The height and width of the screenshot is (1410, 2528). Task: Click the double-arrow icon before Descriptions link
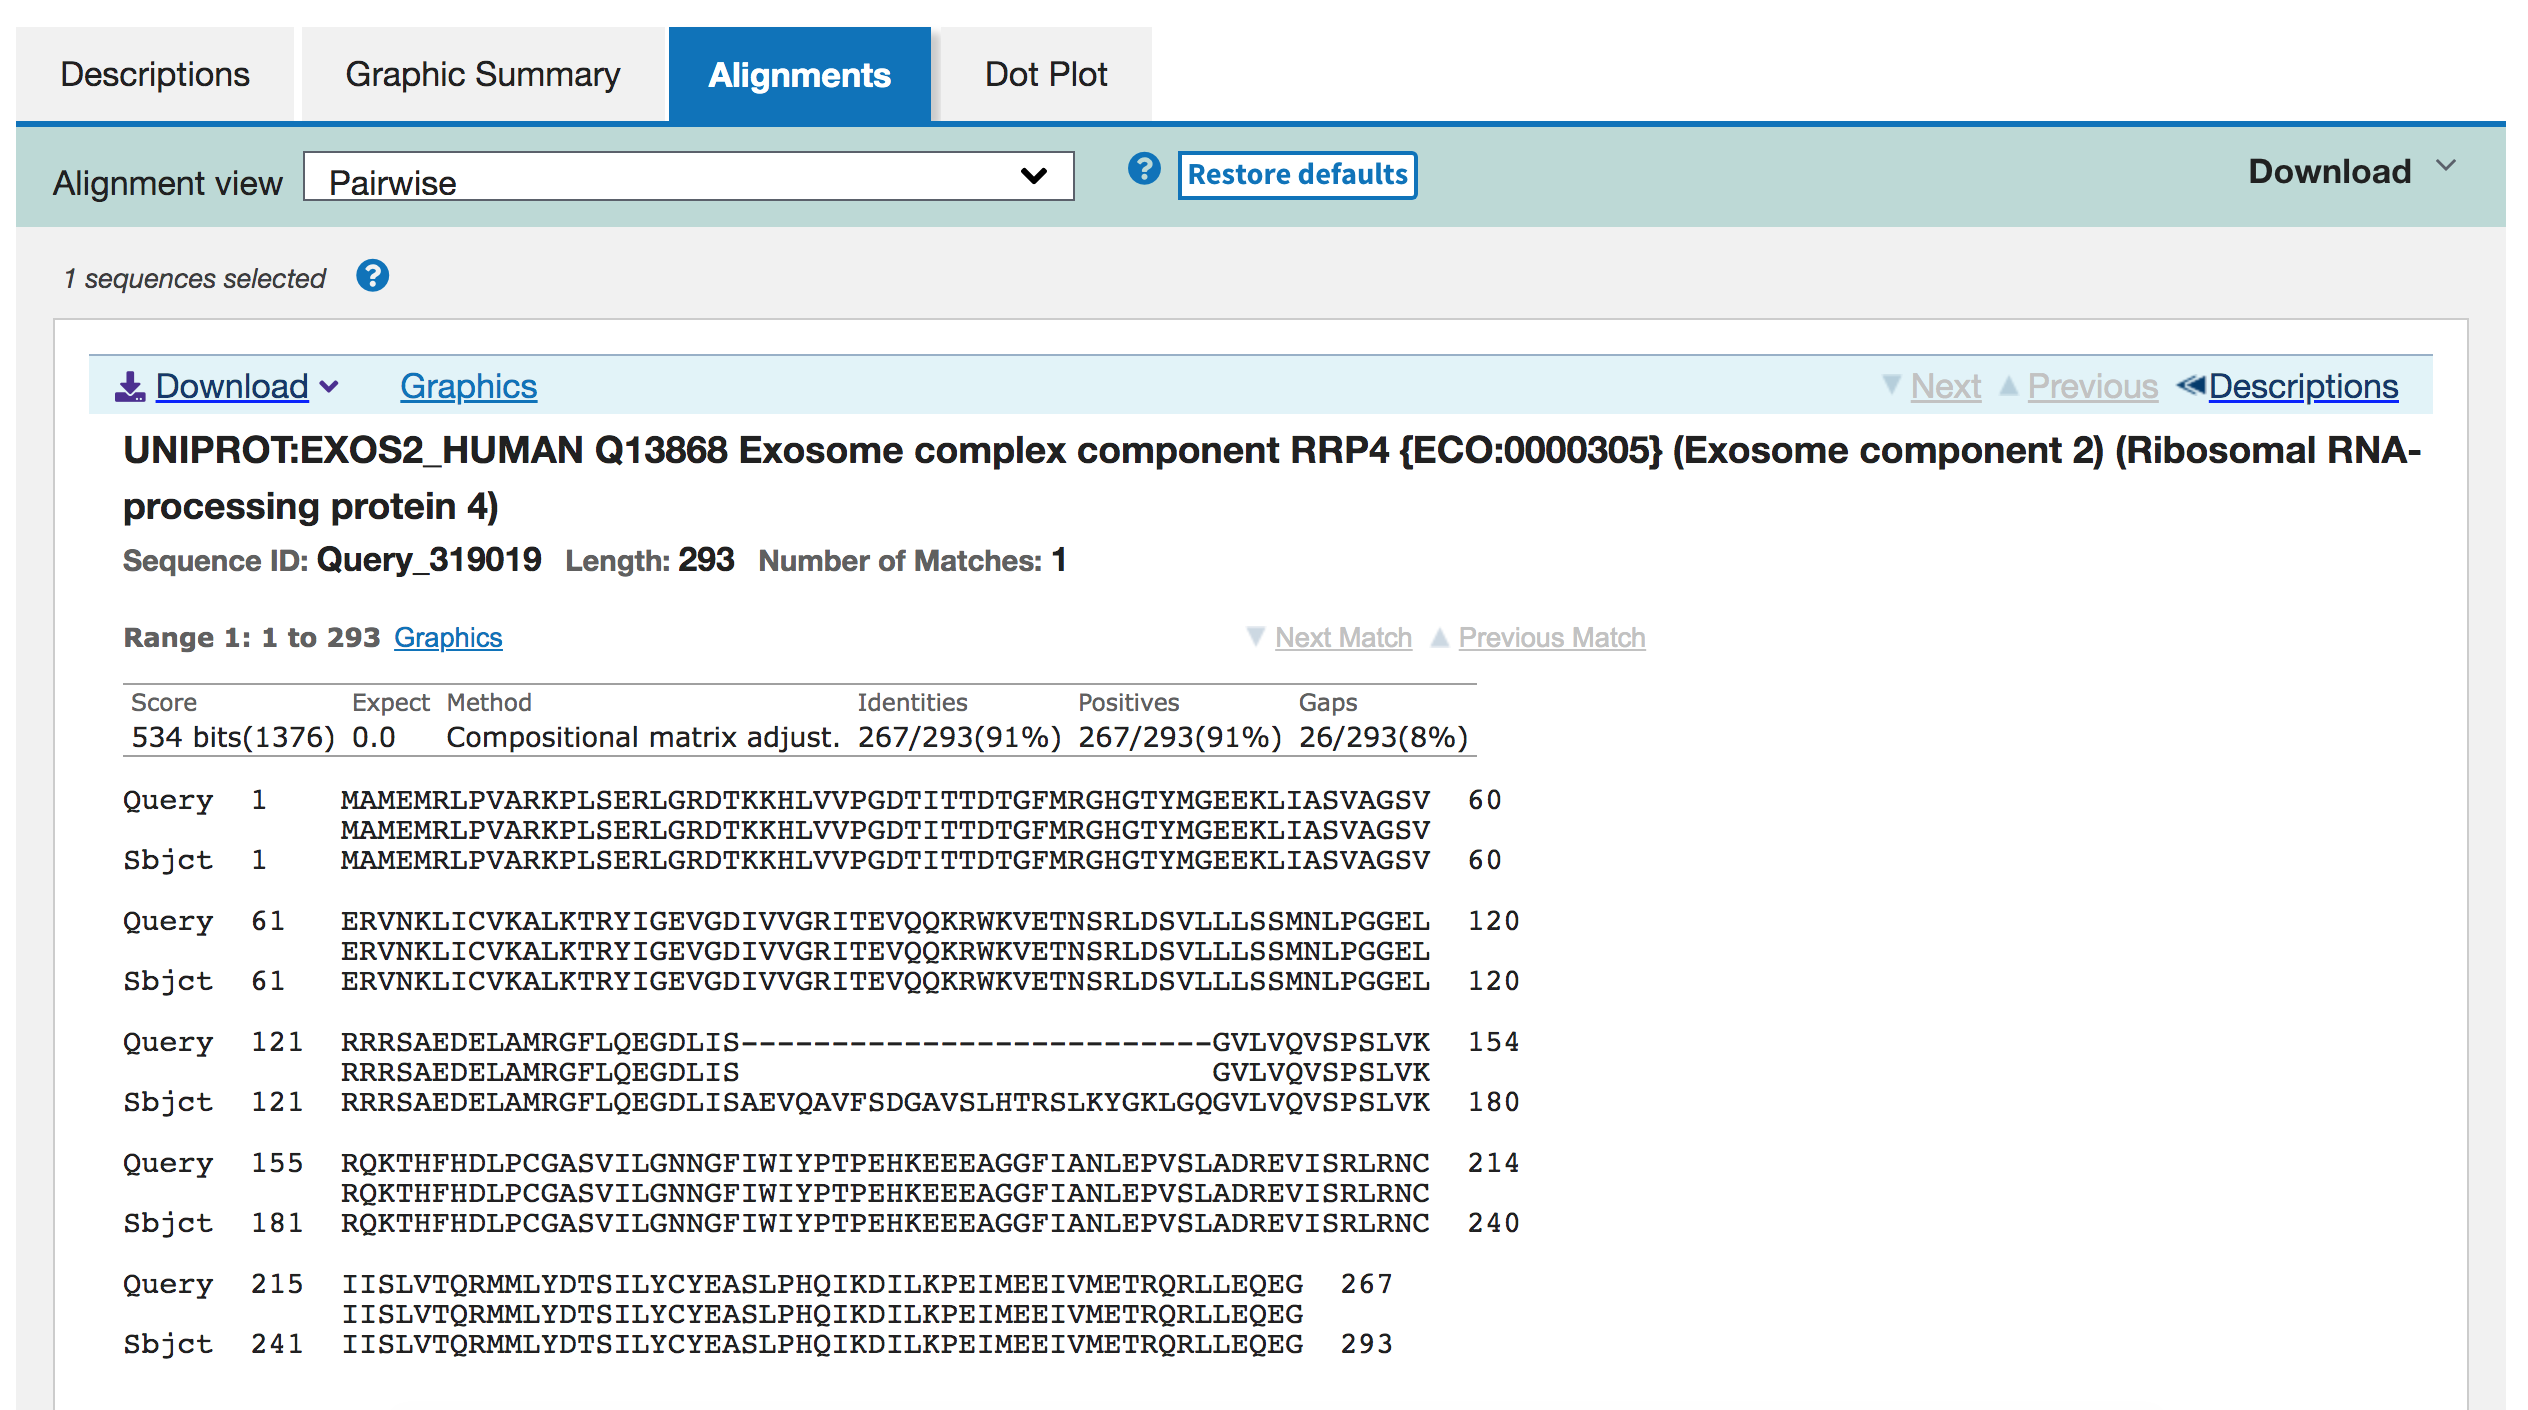[x=2190, y=386]
